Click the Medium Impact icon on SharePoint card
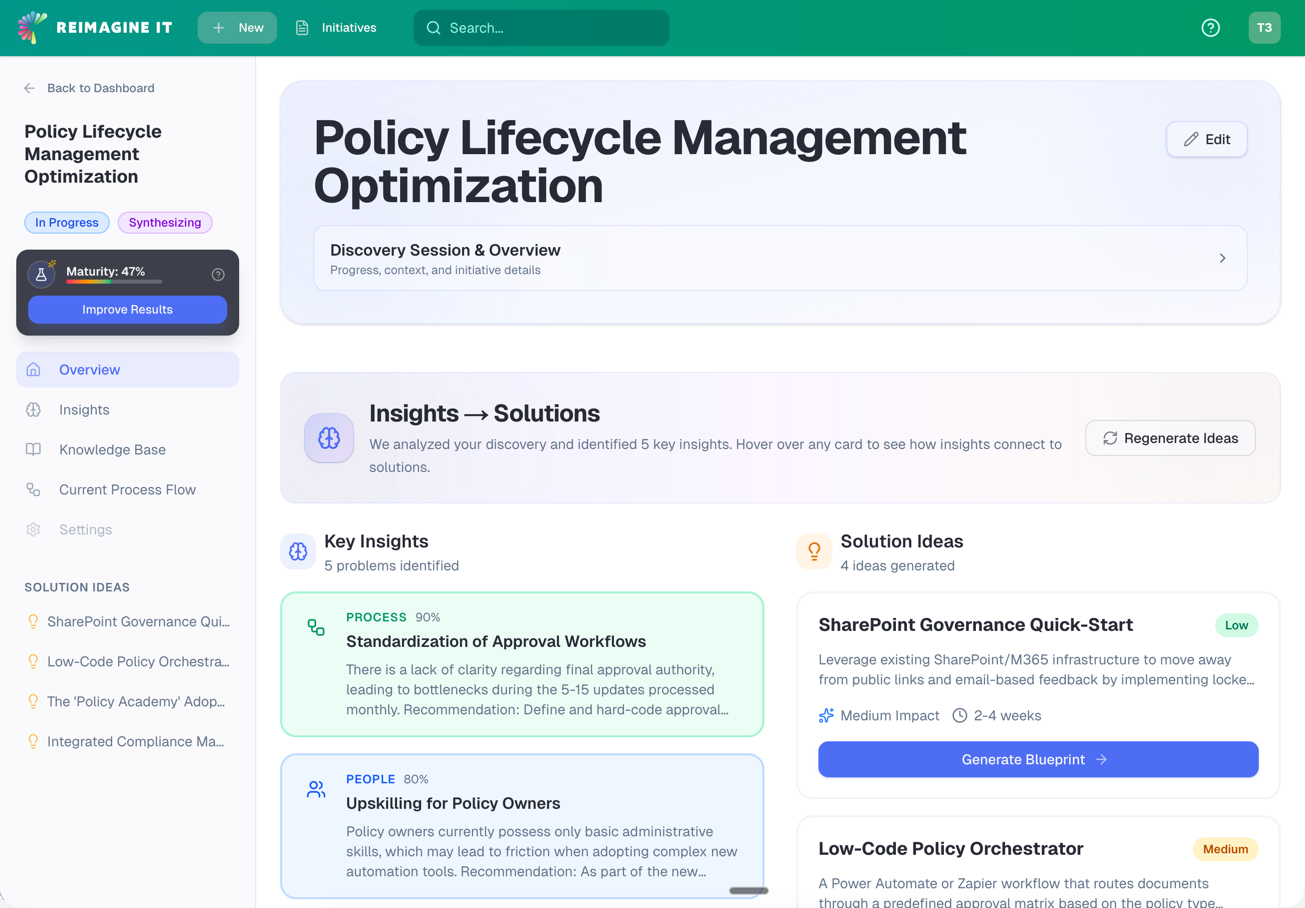Image resolution: width=1305 pixels, height=908 pixels. tap(827, 715)
